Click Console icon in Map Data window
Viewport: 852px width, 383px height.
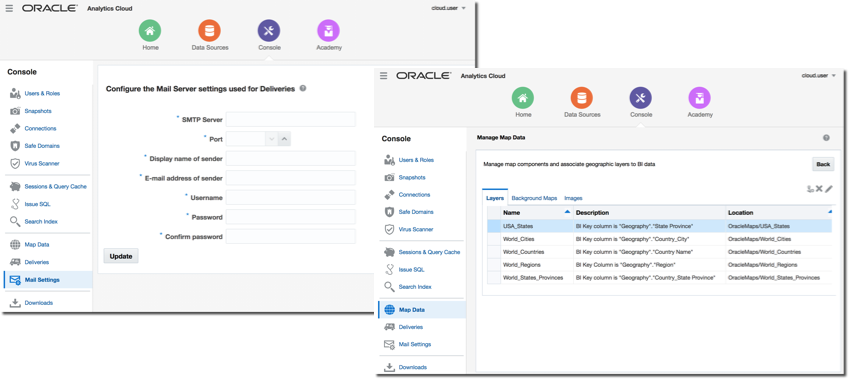click(x=641, y=98)
